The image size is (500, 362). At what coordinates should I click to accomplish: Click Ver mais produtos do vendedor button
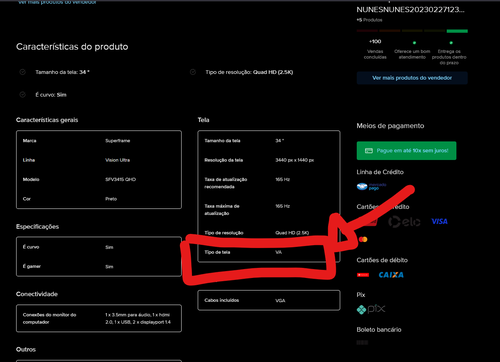[412, 78]
